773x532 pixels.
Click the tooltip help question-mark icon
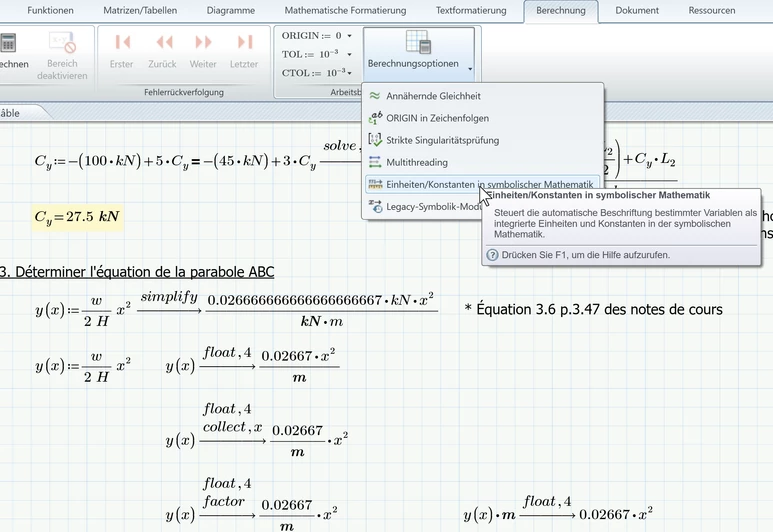click(492, 255)
